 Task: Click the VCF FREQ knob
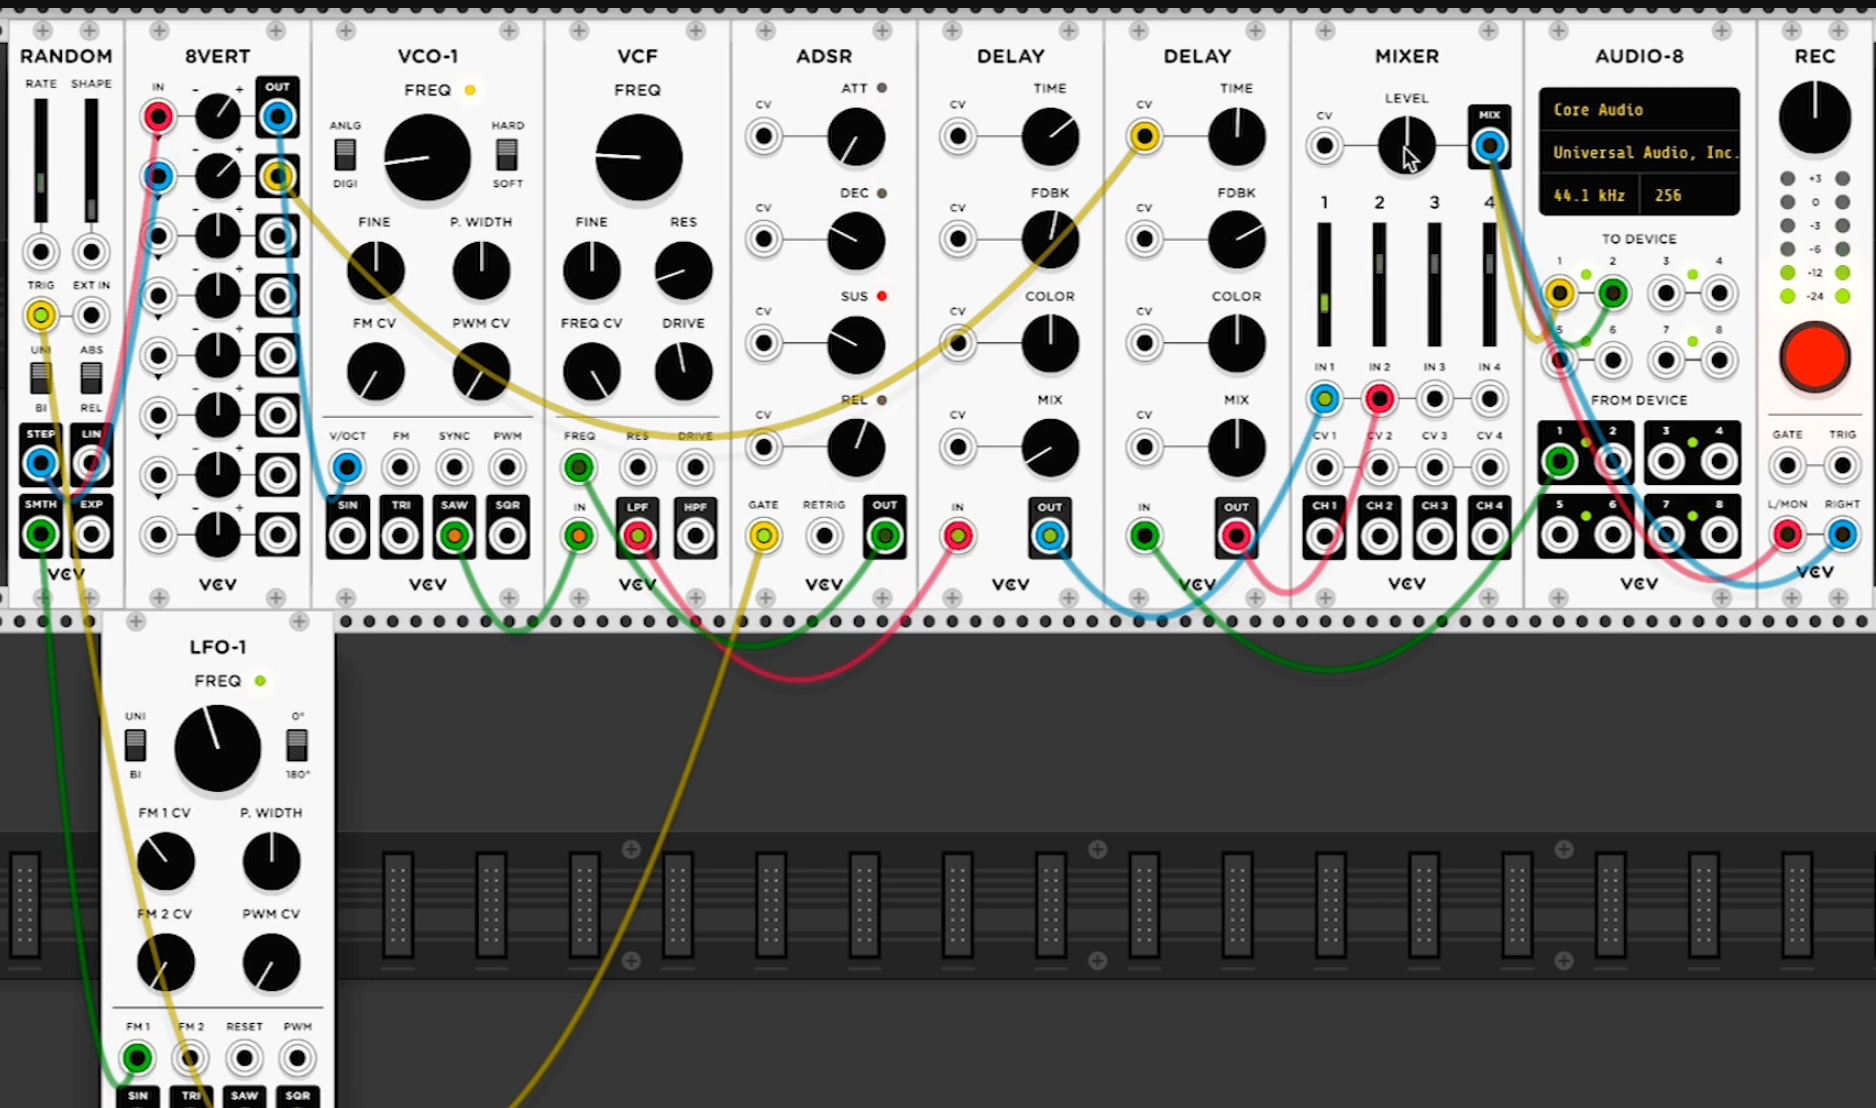coord(638,157)
